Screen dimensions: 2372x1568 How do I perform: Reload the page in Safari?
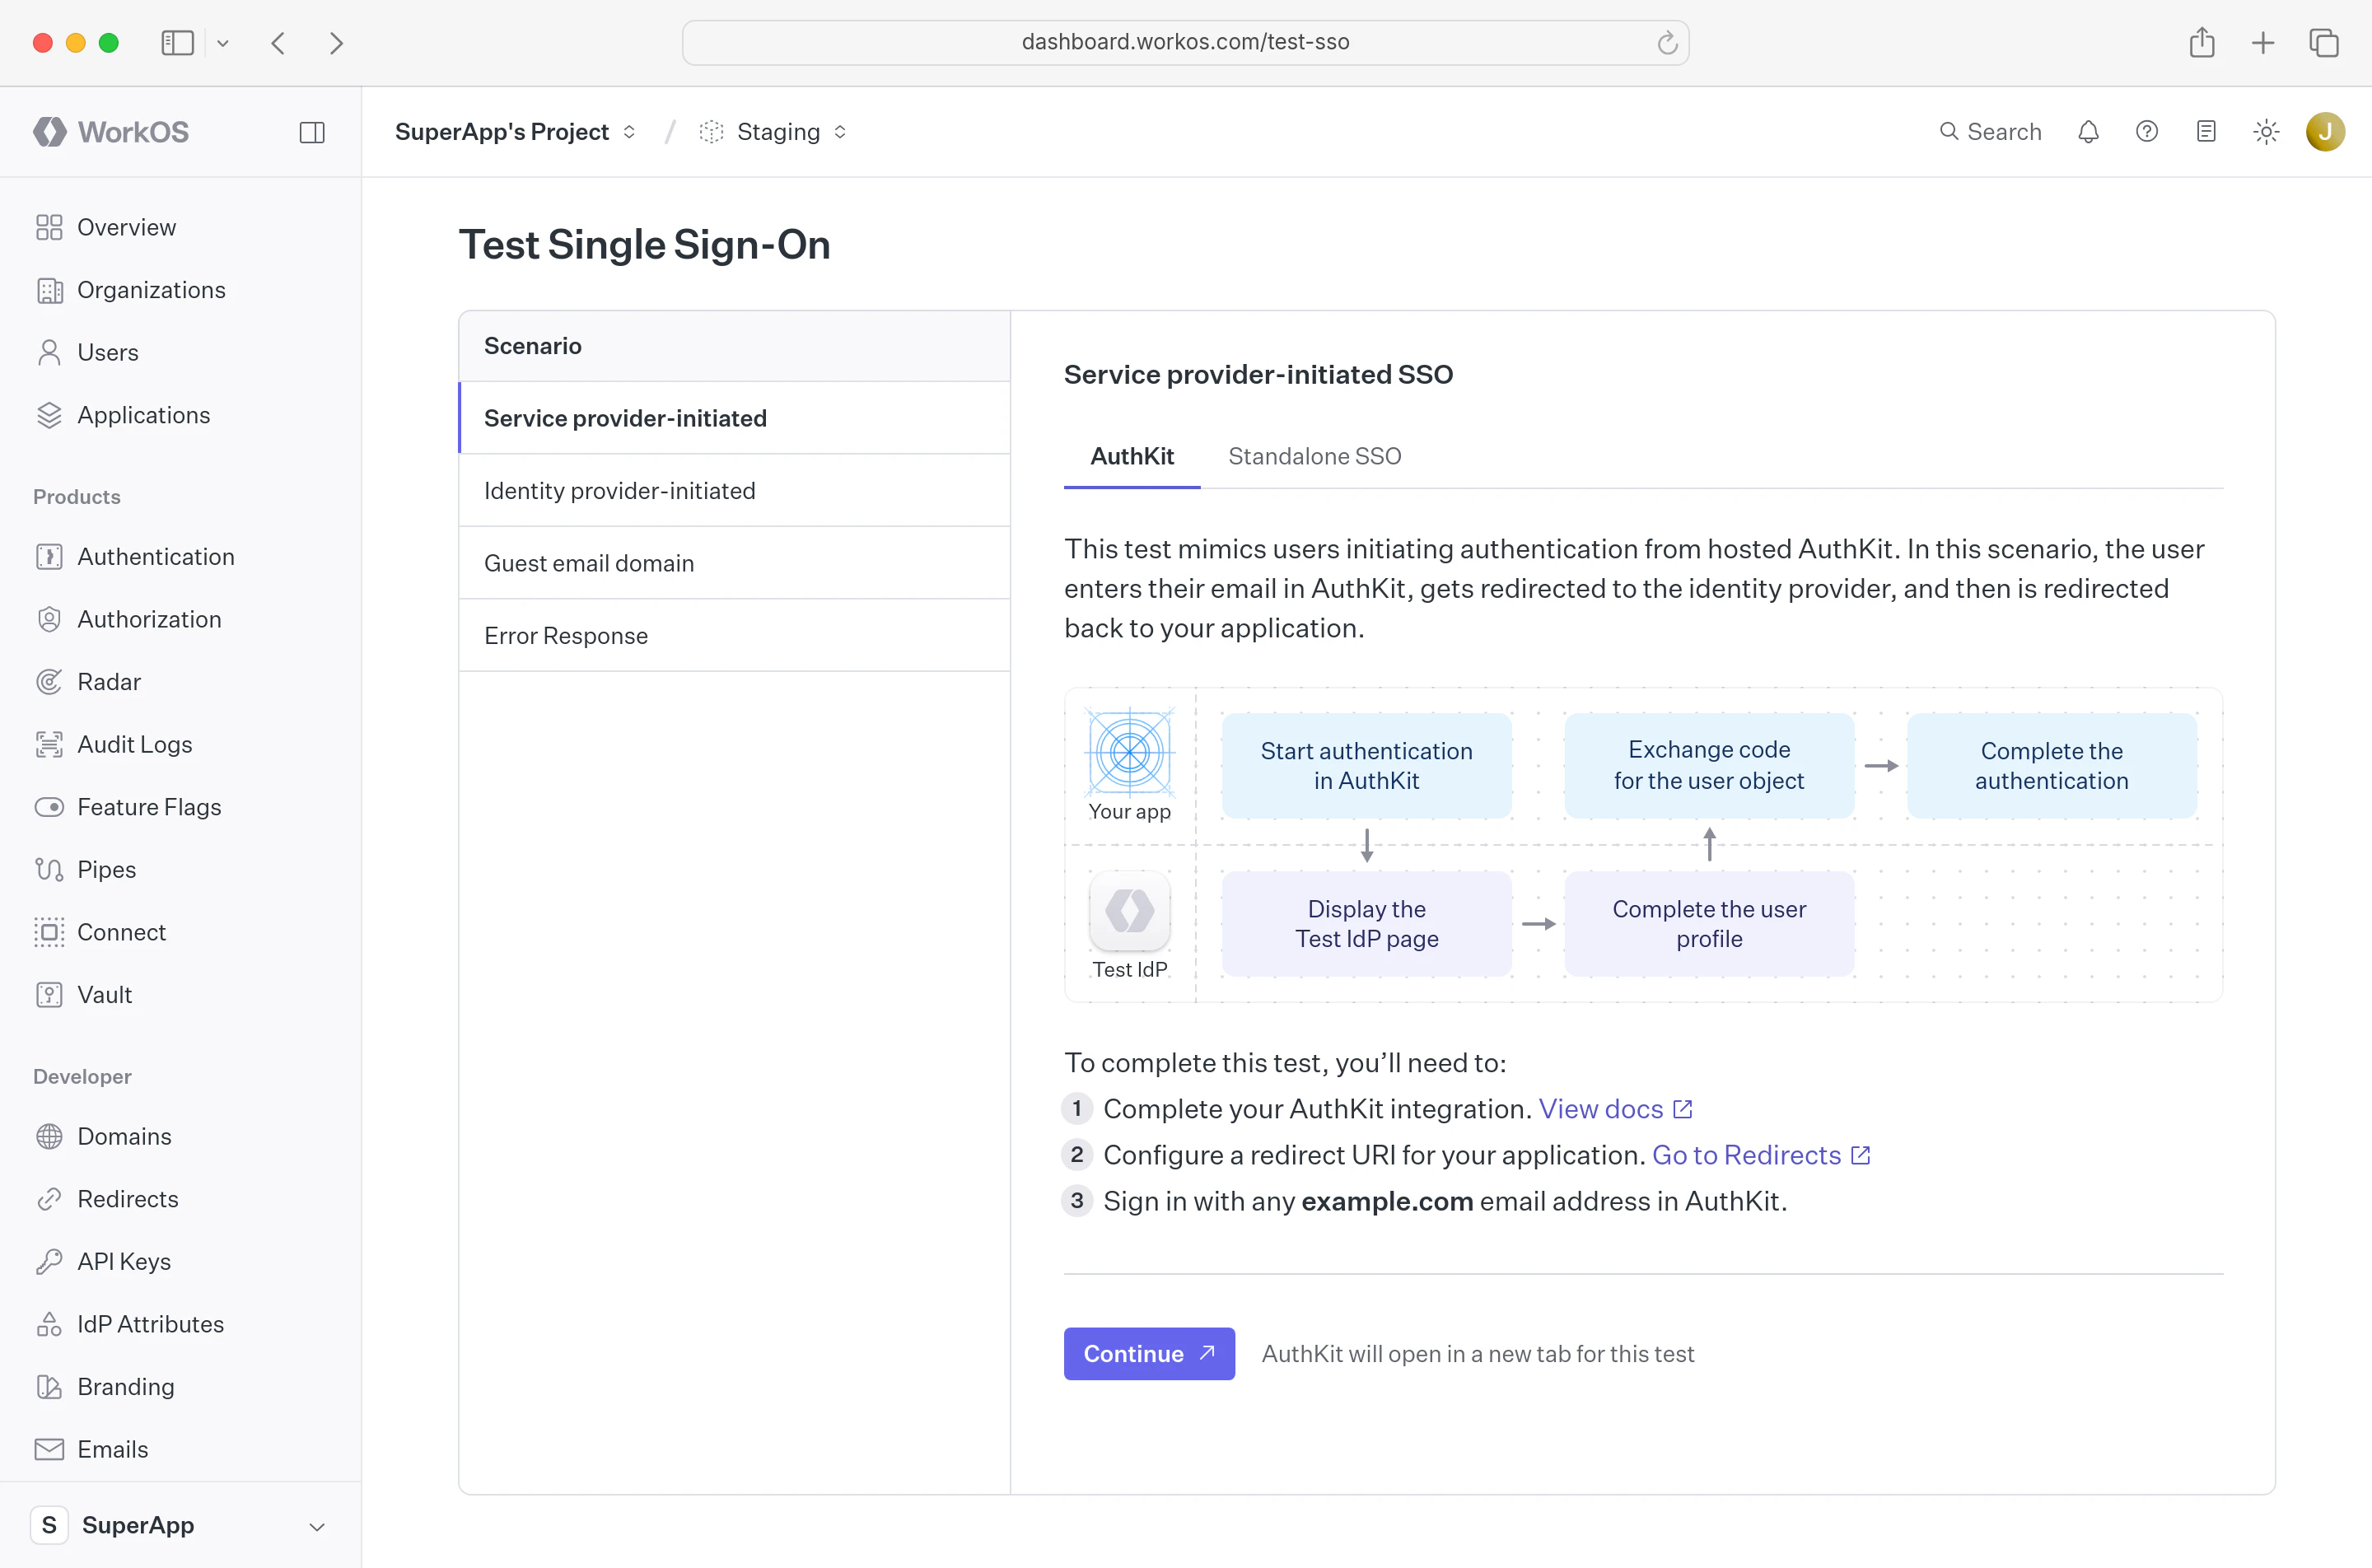click(1667, 42)
